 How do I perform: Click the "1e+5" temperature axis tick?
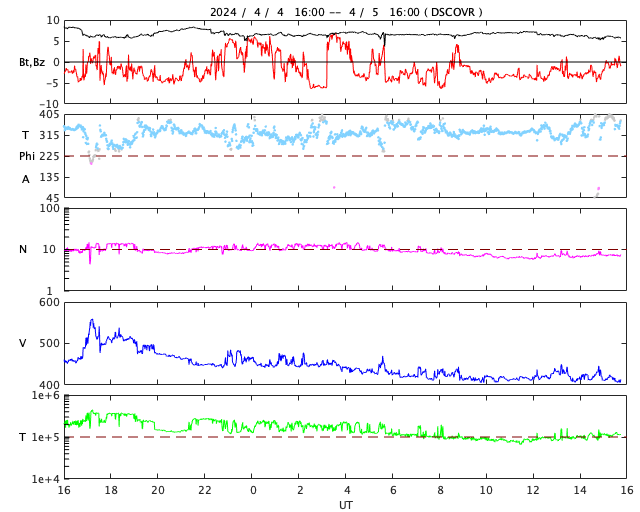(46, 437)
